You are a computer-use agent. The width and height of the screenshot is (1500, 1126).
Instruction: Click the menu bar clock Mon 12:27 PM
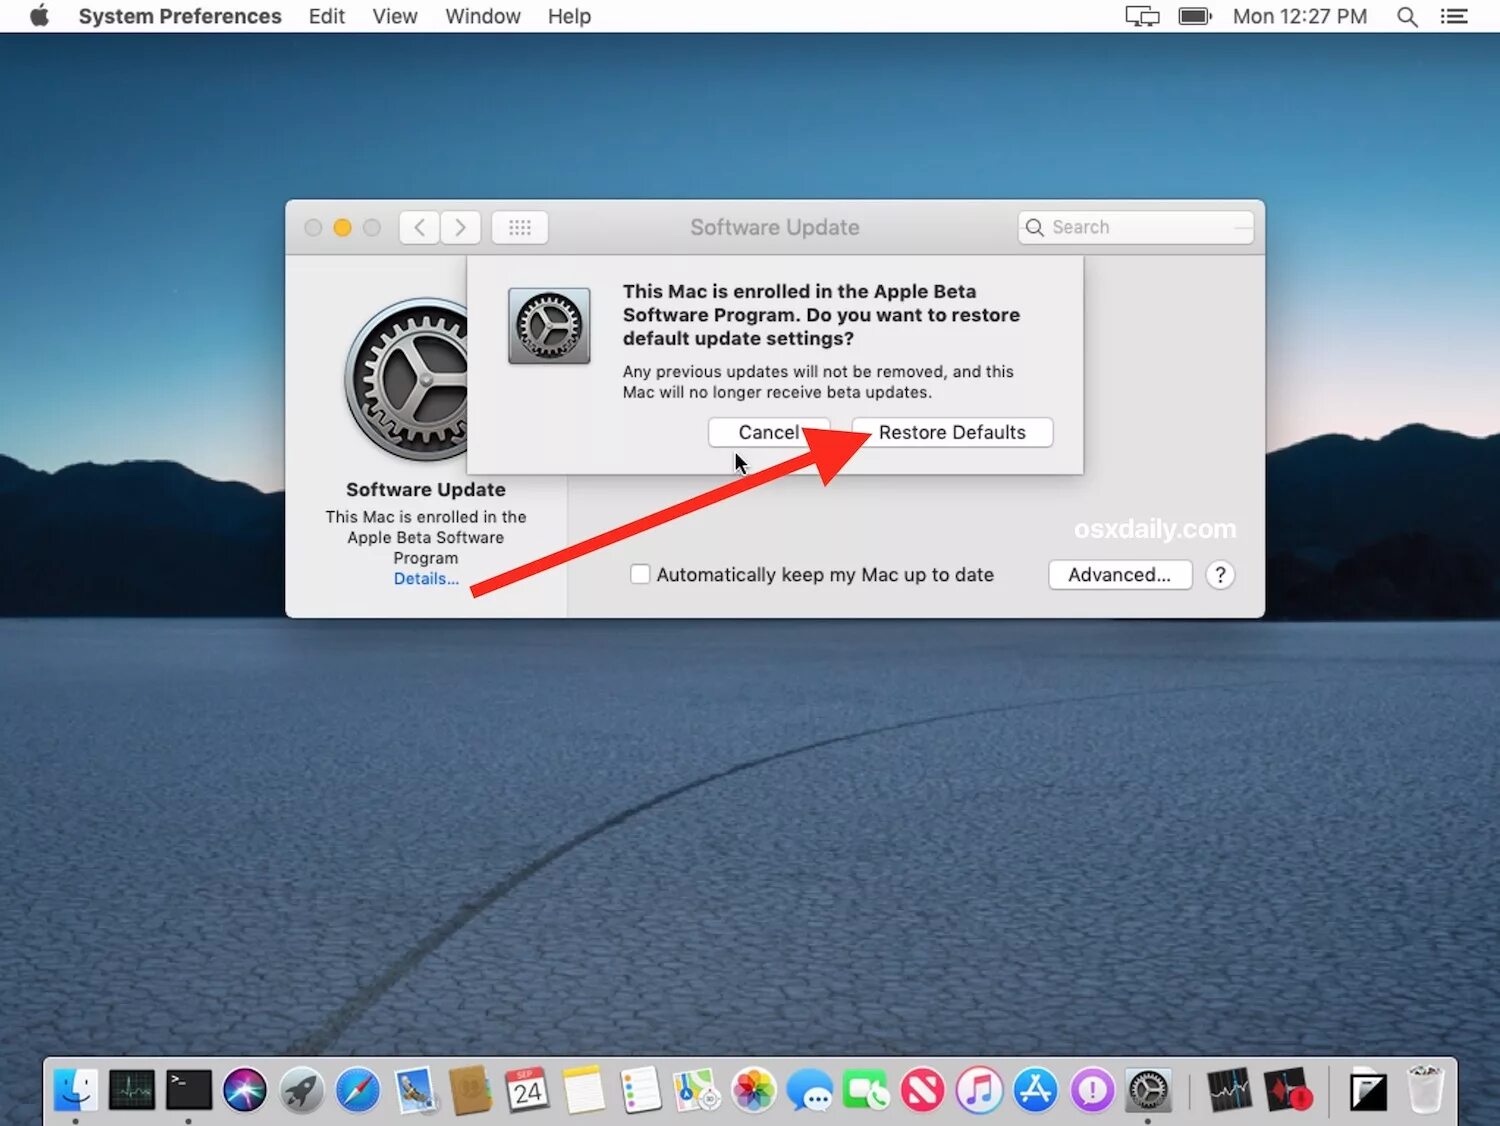1300,17
